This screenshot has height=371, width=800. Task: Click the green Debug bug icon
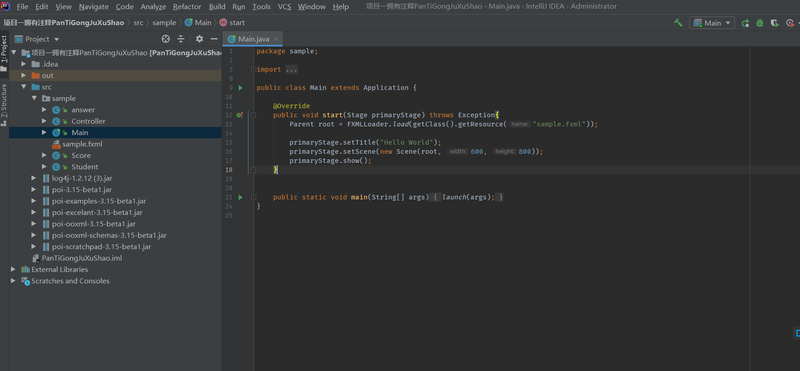click(760, 23)
